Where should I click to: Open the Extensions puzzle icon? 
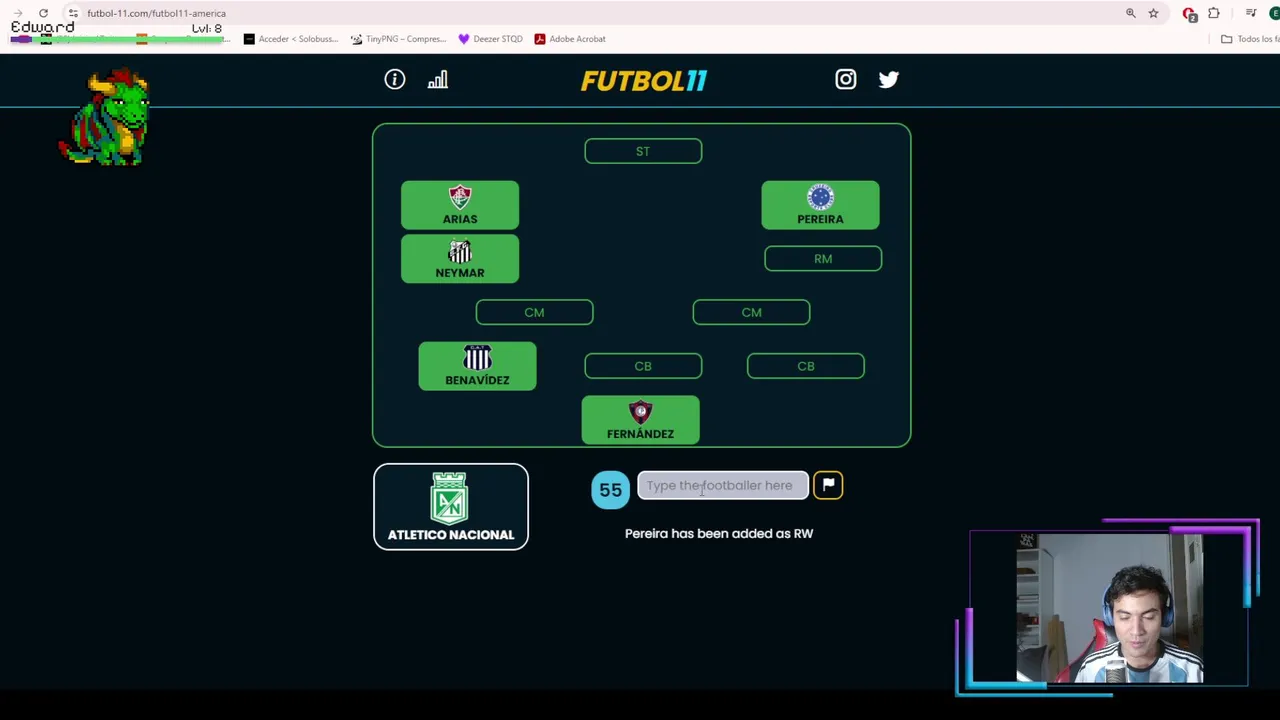[x=1214, y=13]
